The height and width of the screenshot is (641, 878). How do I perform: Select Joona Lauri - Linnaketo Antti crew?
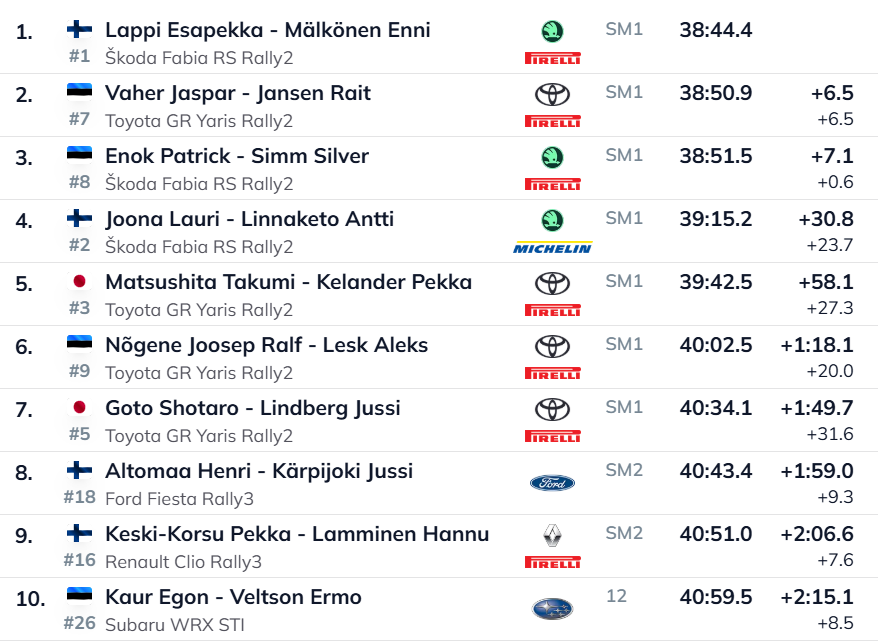[x=249, y=219]
